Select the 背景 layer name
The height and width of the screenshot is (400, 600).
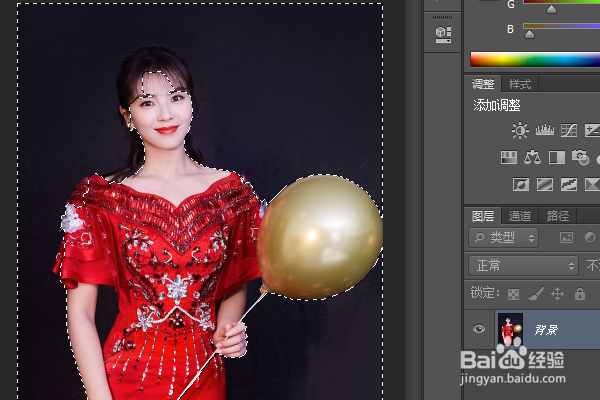point(546,330)
